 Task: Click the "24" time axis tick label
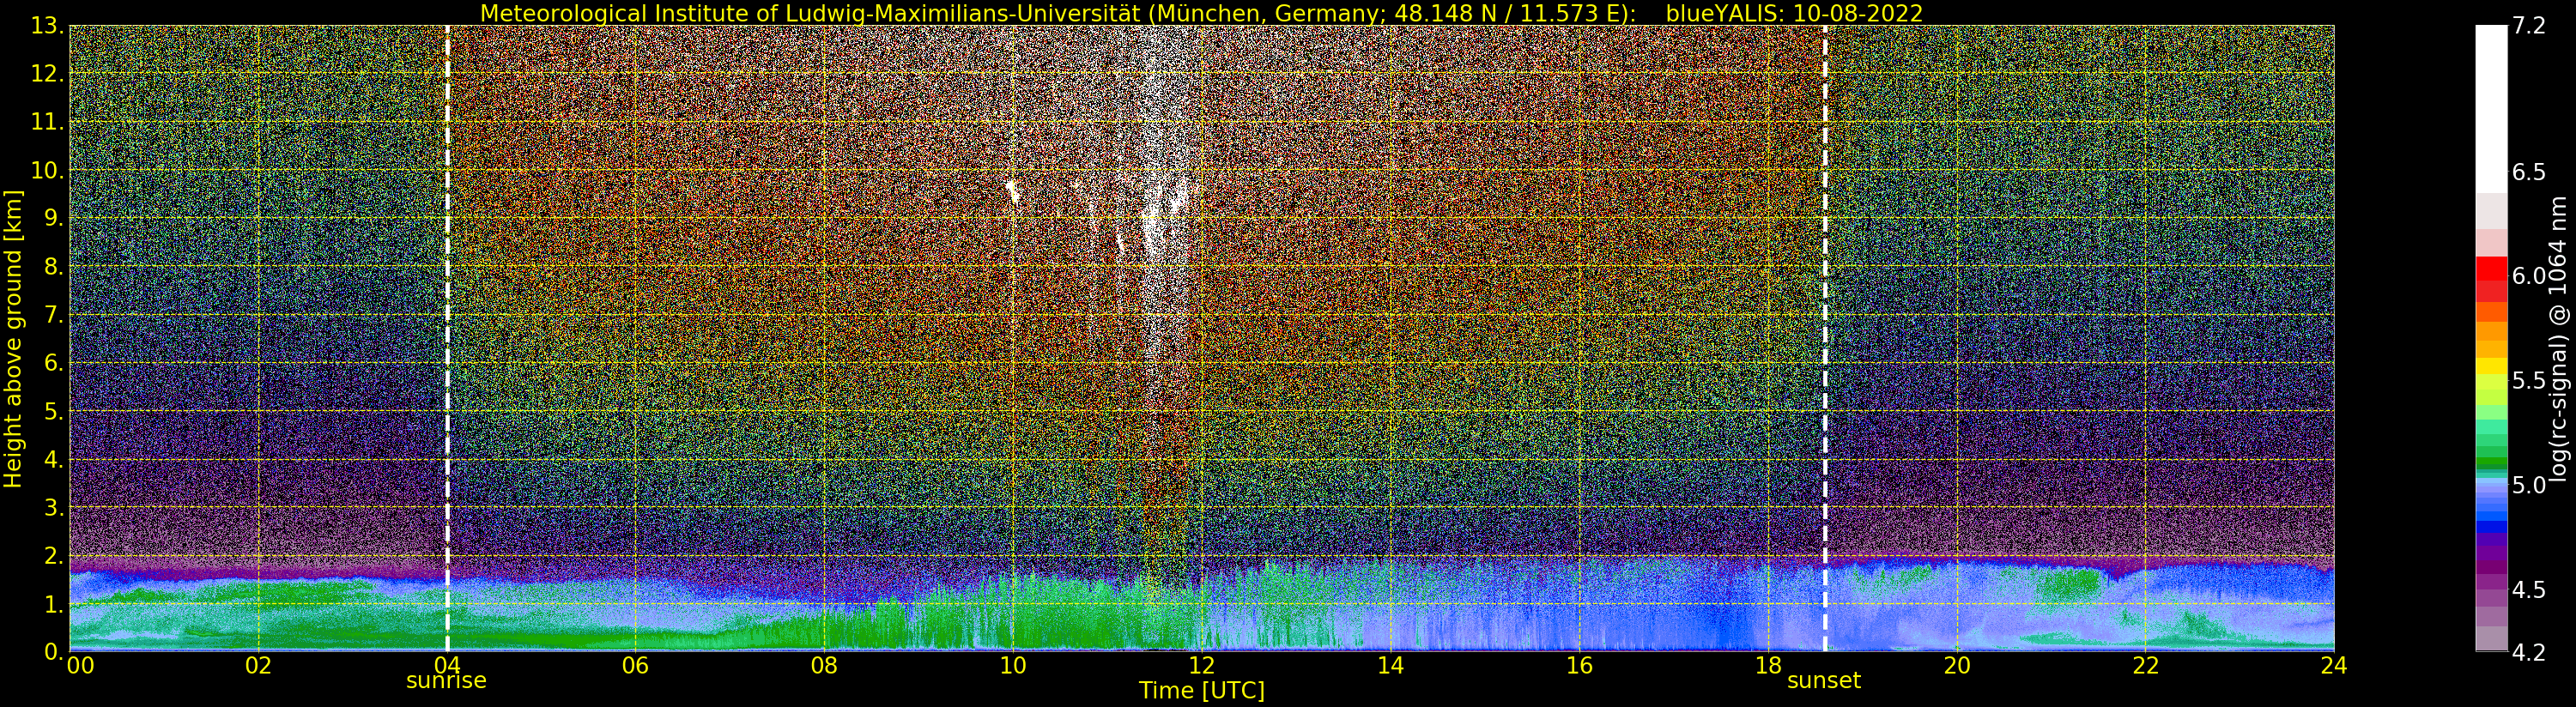(x=2333, y=666)
